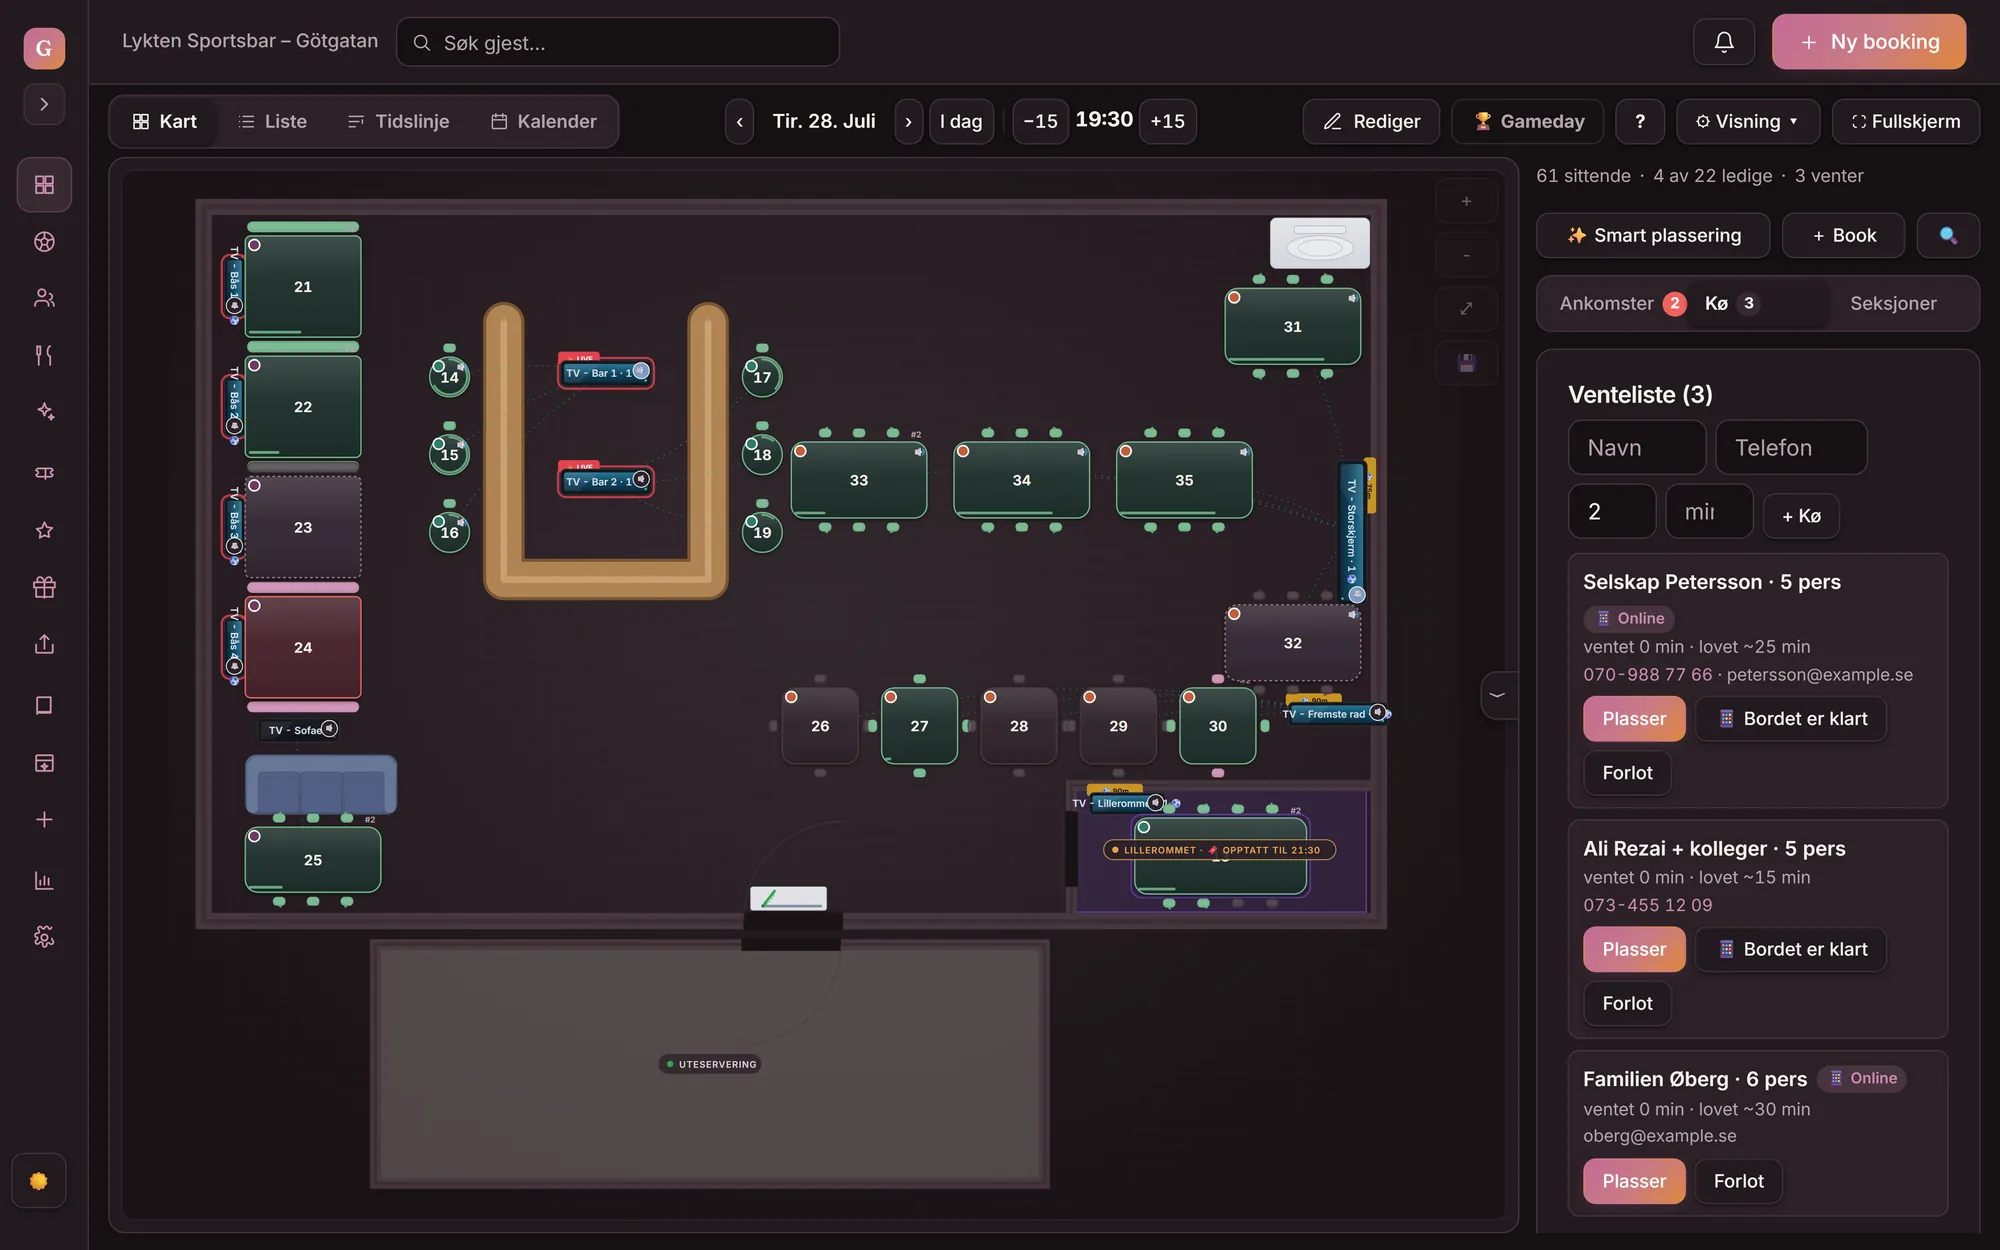Toggle Gameday mode
This screenshot has width=2000, height=1250.
1528,121
